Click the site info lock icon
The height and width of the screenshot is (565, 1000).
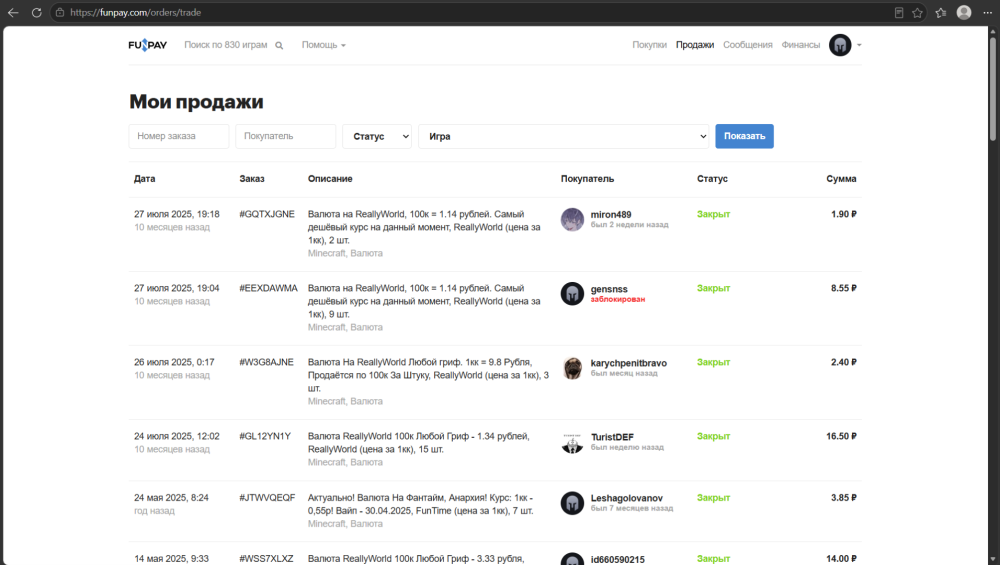(x=60, y=13)
